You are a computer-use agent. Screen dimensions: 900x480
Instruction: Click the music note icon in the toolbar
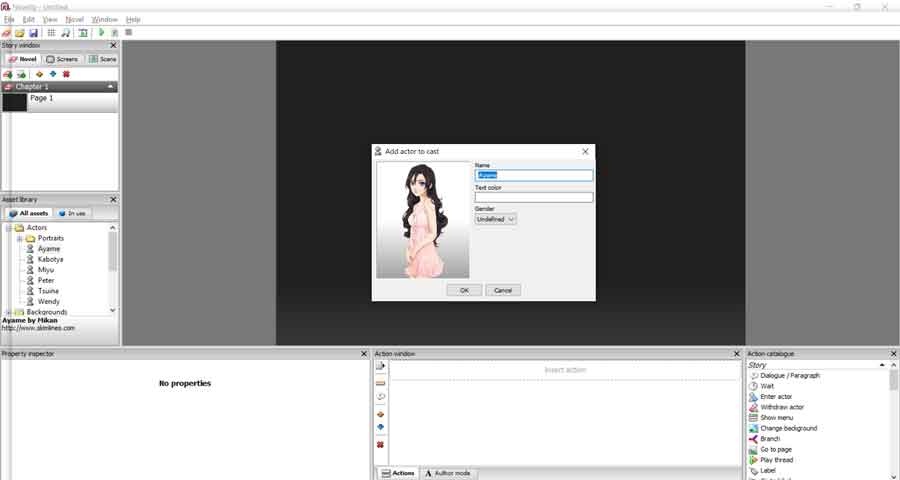65,33
